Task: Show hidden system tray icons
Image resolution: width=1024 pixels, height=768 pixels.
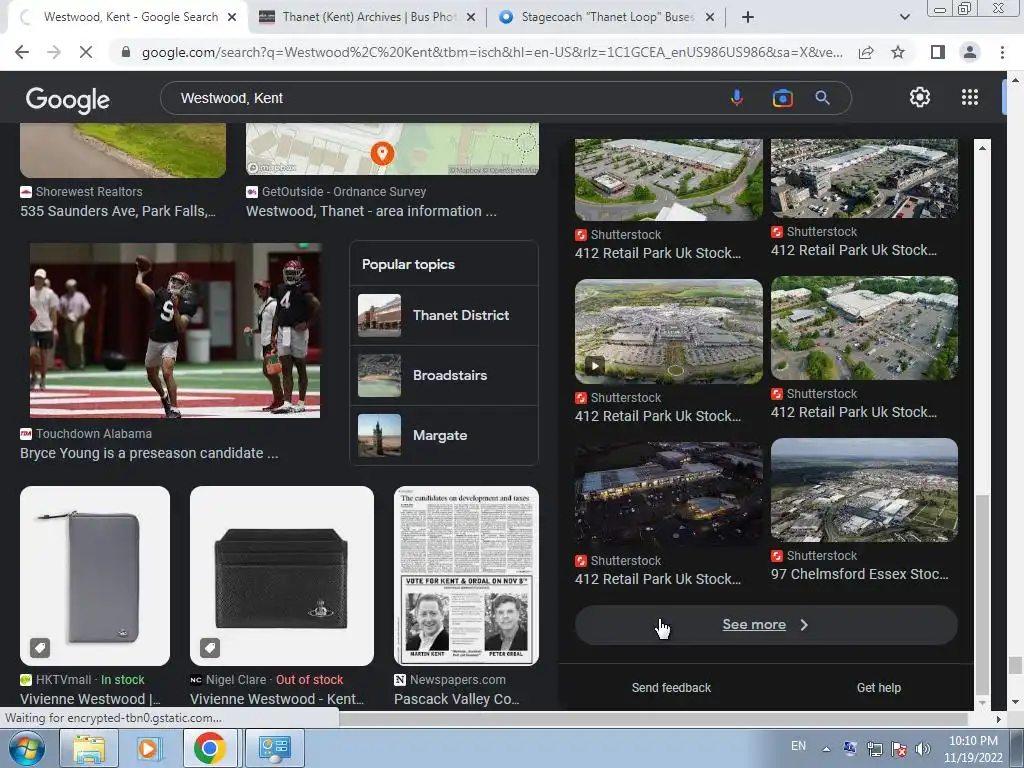Action: (x=826, y=749)
